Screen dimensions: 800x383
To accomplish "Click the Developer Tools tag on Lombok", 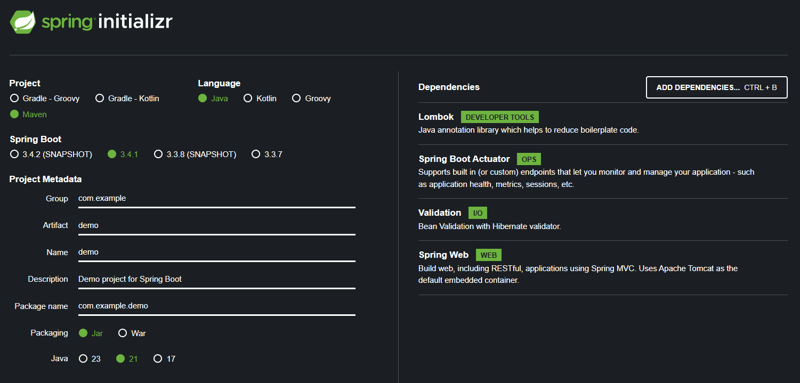I will click(x=500, y=117).
